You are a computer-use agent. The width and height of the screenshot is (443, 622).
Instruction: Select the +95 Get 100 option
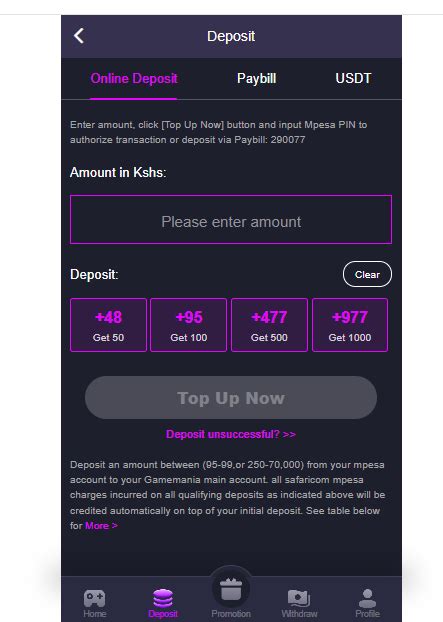[189, 325]
